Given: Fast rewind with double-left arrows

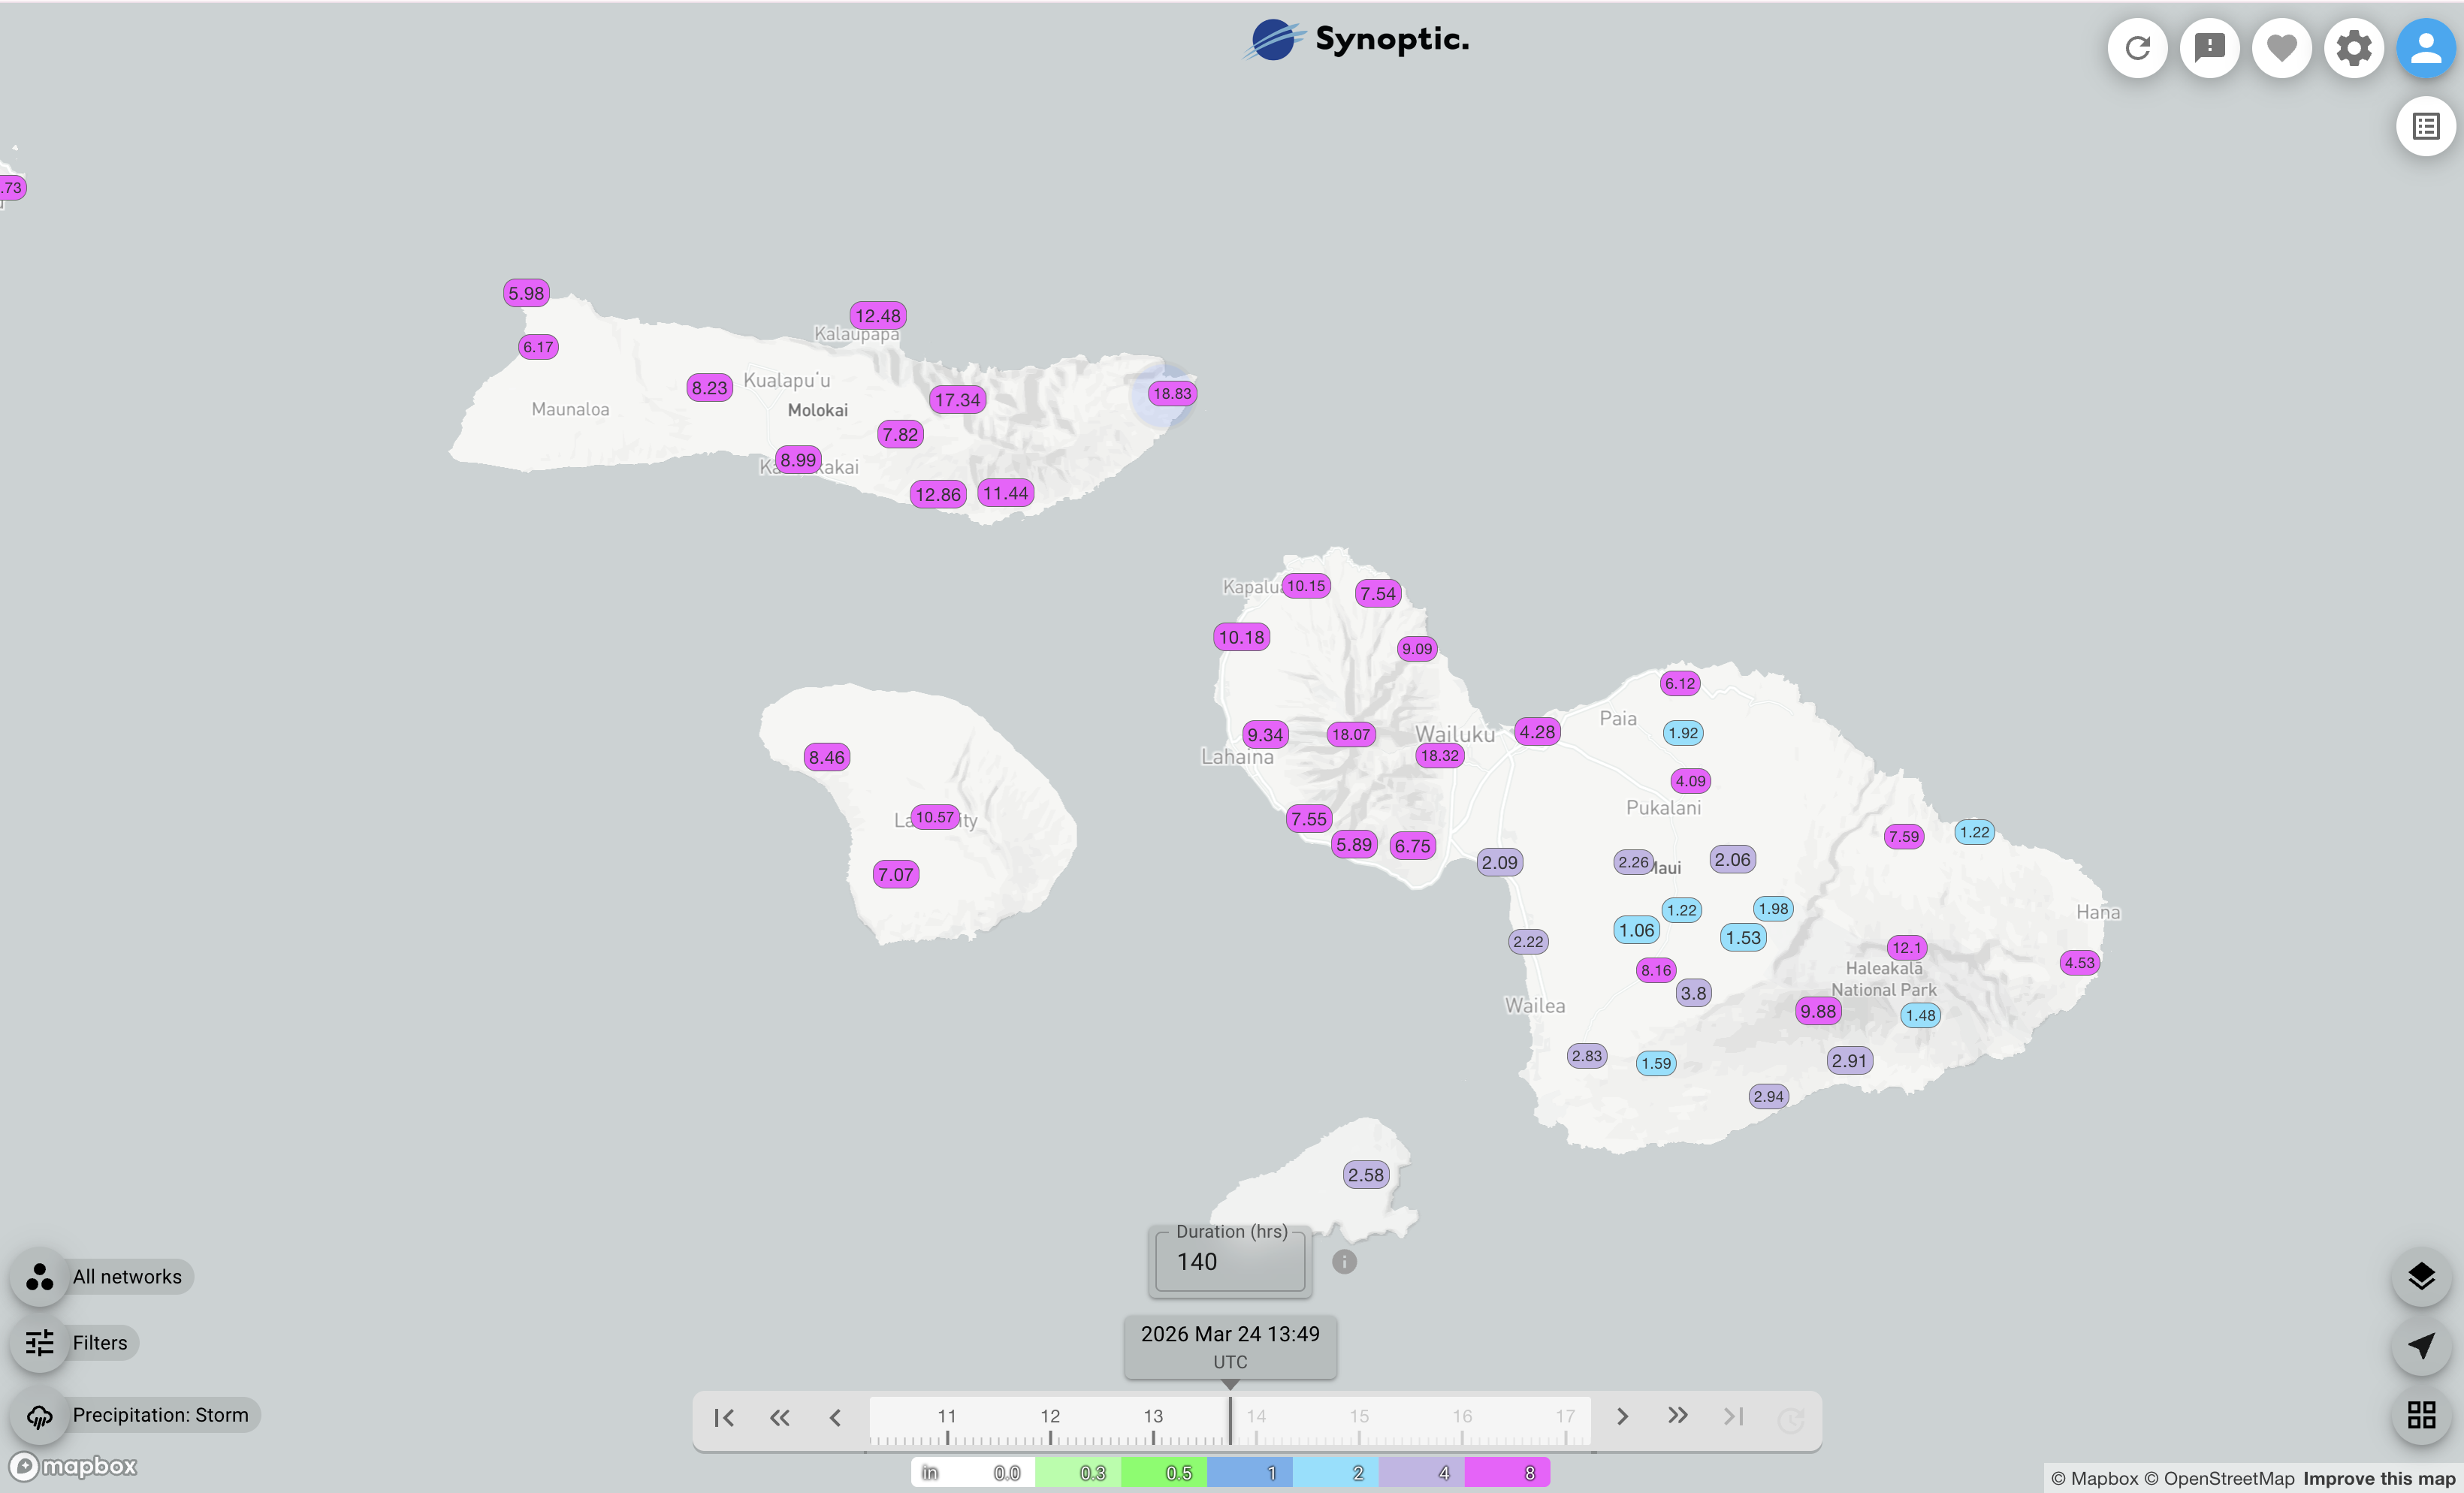Looking at the screenshot, I should point(780,1417).
